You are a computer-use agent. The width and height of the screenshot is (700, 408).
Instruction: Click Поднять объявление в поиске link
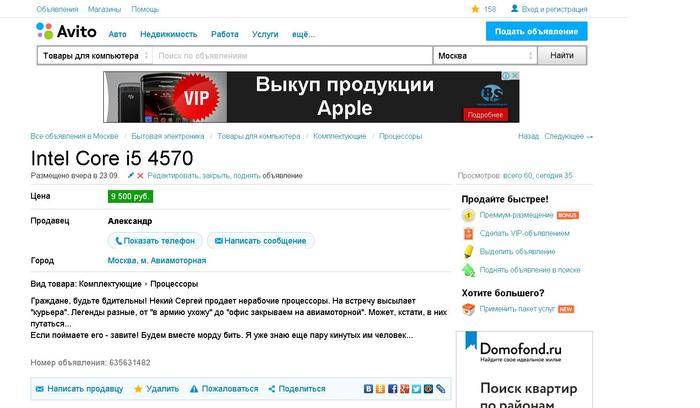530,270
